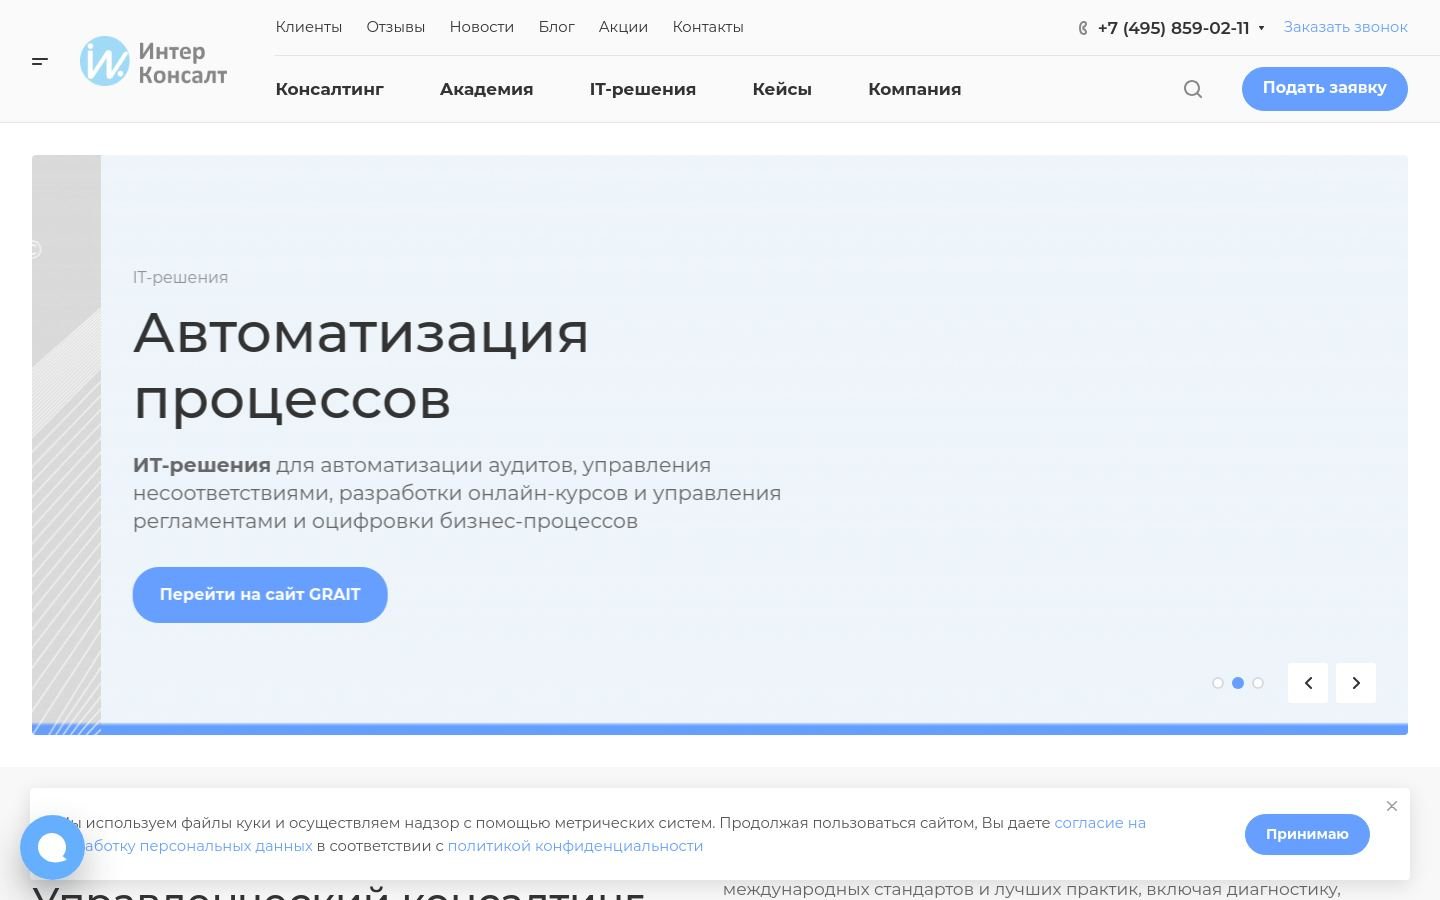The image size is (1440, 900).
Task: Open the IT-решения menu
Action: [643, 89]
